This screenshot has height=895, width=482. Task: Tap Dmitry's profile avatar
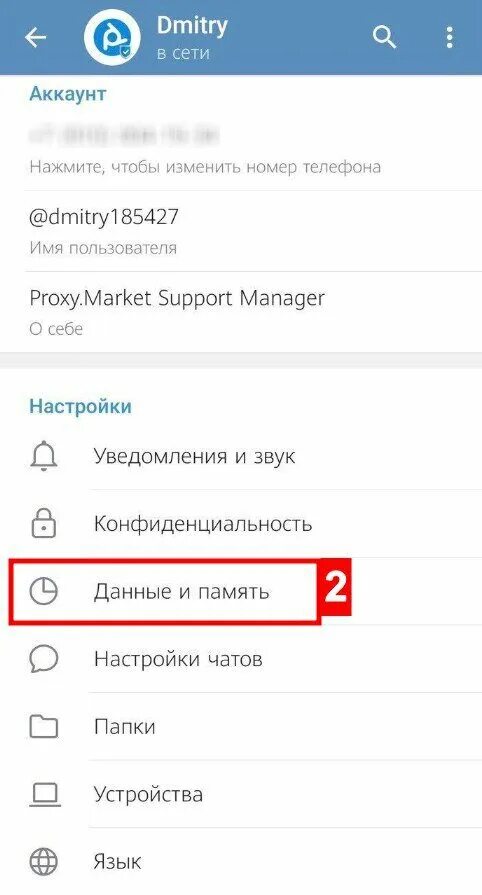[x=113, y=37]
